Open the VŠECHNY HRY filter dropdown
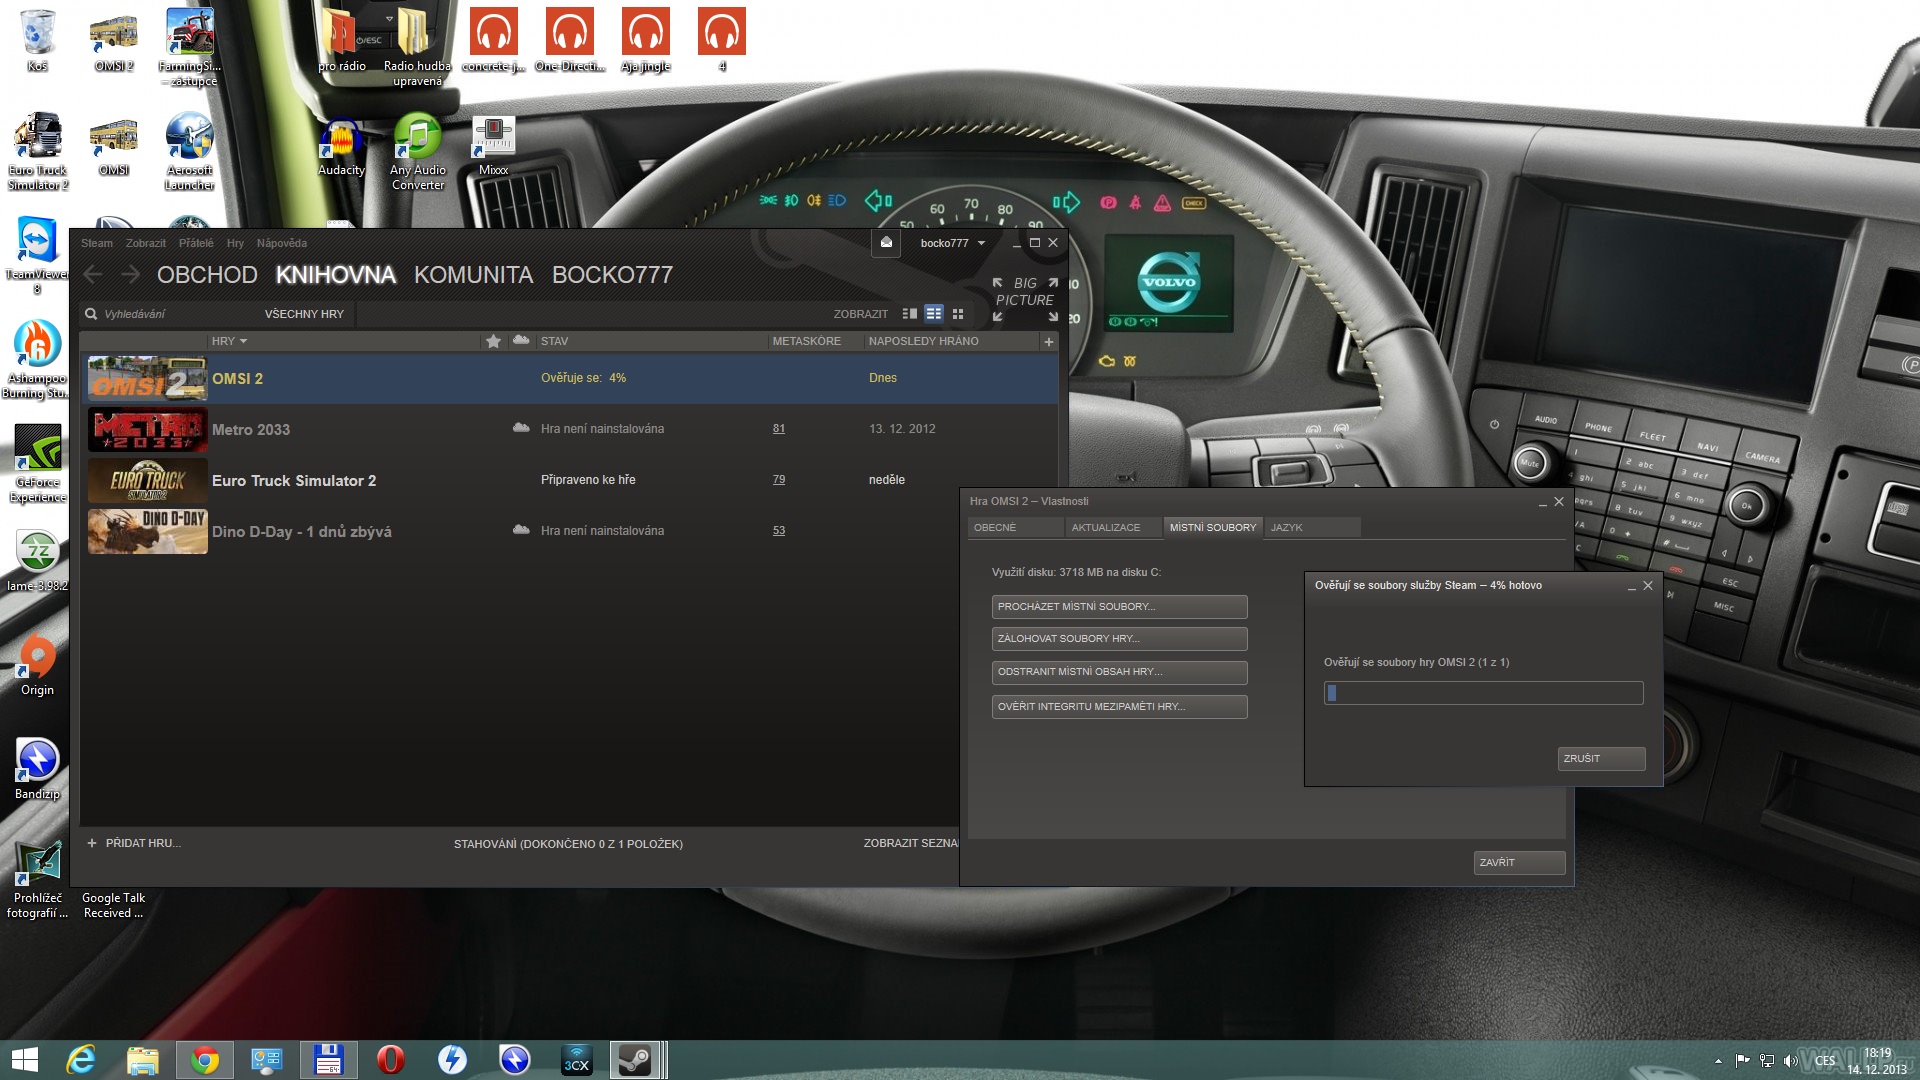The height and width of the screenshot is (1080, 1920). (x=304, y=314)
